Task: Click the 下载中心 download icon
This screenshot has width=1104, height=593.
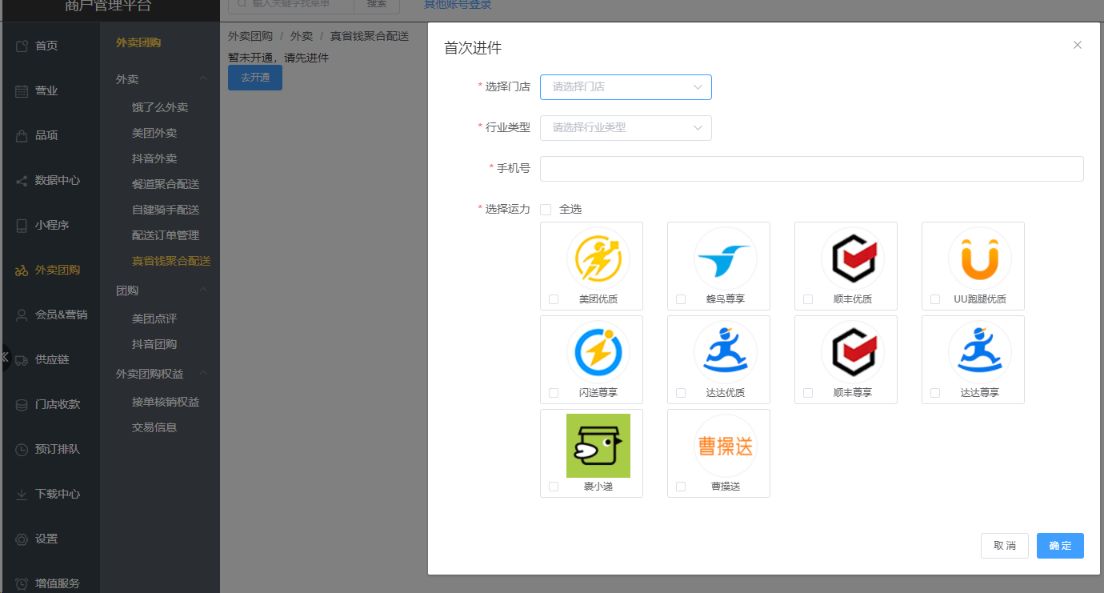Action: pos(22,494)
